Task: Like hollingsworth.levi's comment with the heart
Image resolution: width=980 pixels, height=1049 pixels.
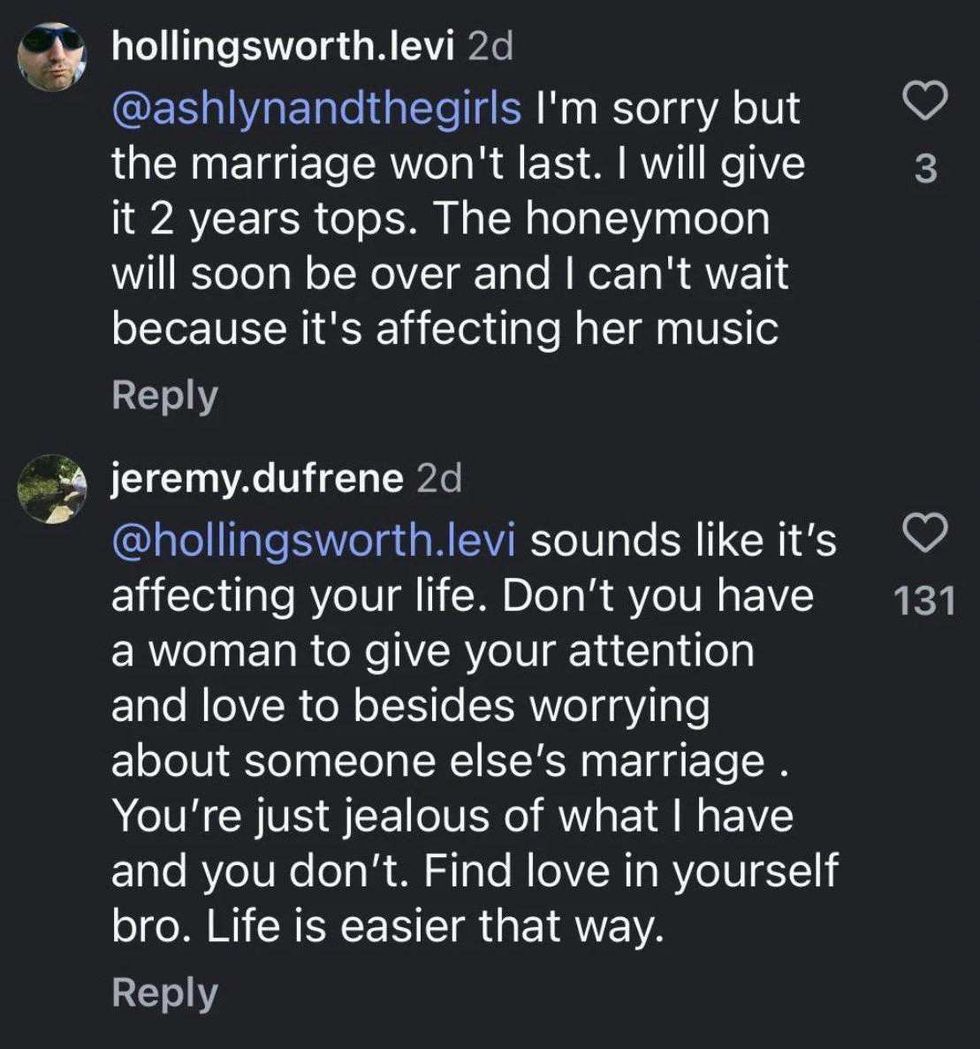Action: 924,102
